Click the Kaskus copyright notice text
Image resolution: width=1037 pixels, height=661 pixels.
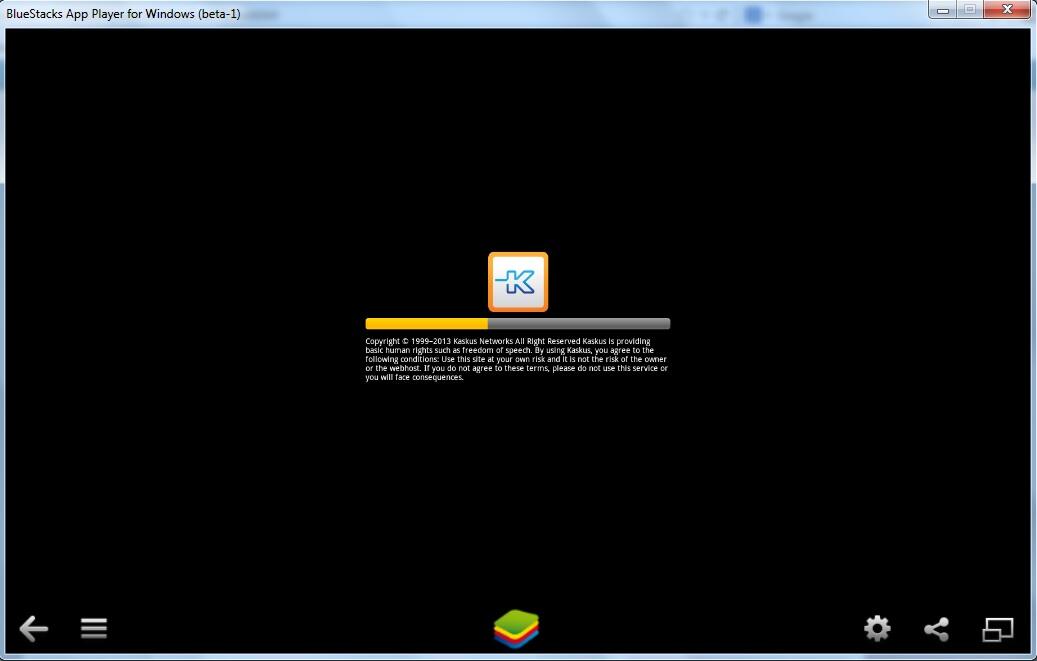pos(517,359)
